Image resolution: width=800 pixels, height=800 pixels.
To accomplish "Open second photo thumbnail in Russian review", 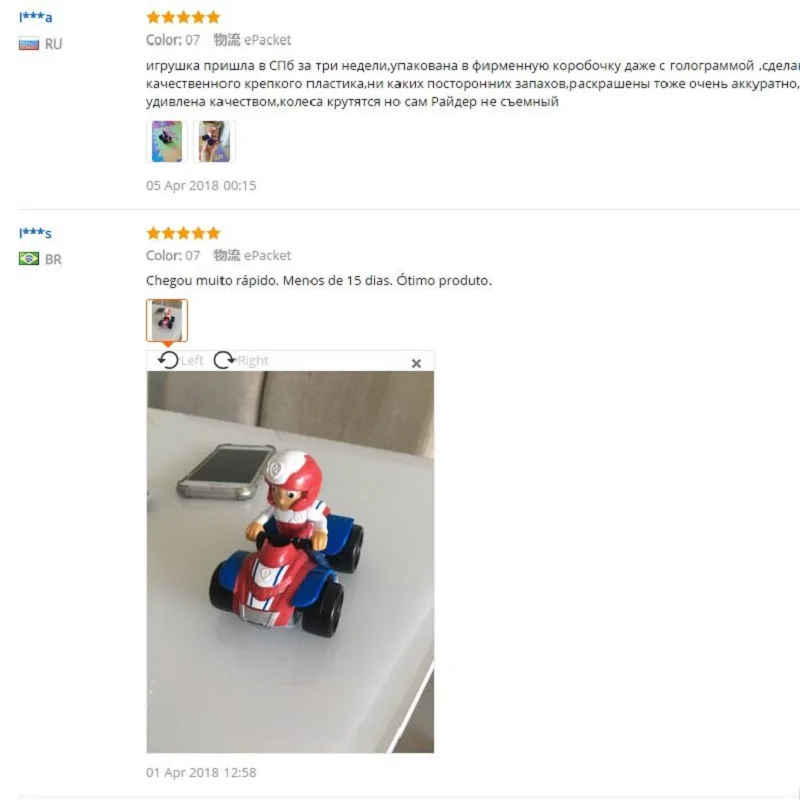I will click(x=214, y=141).
